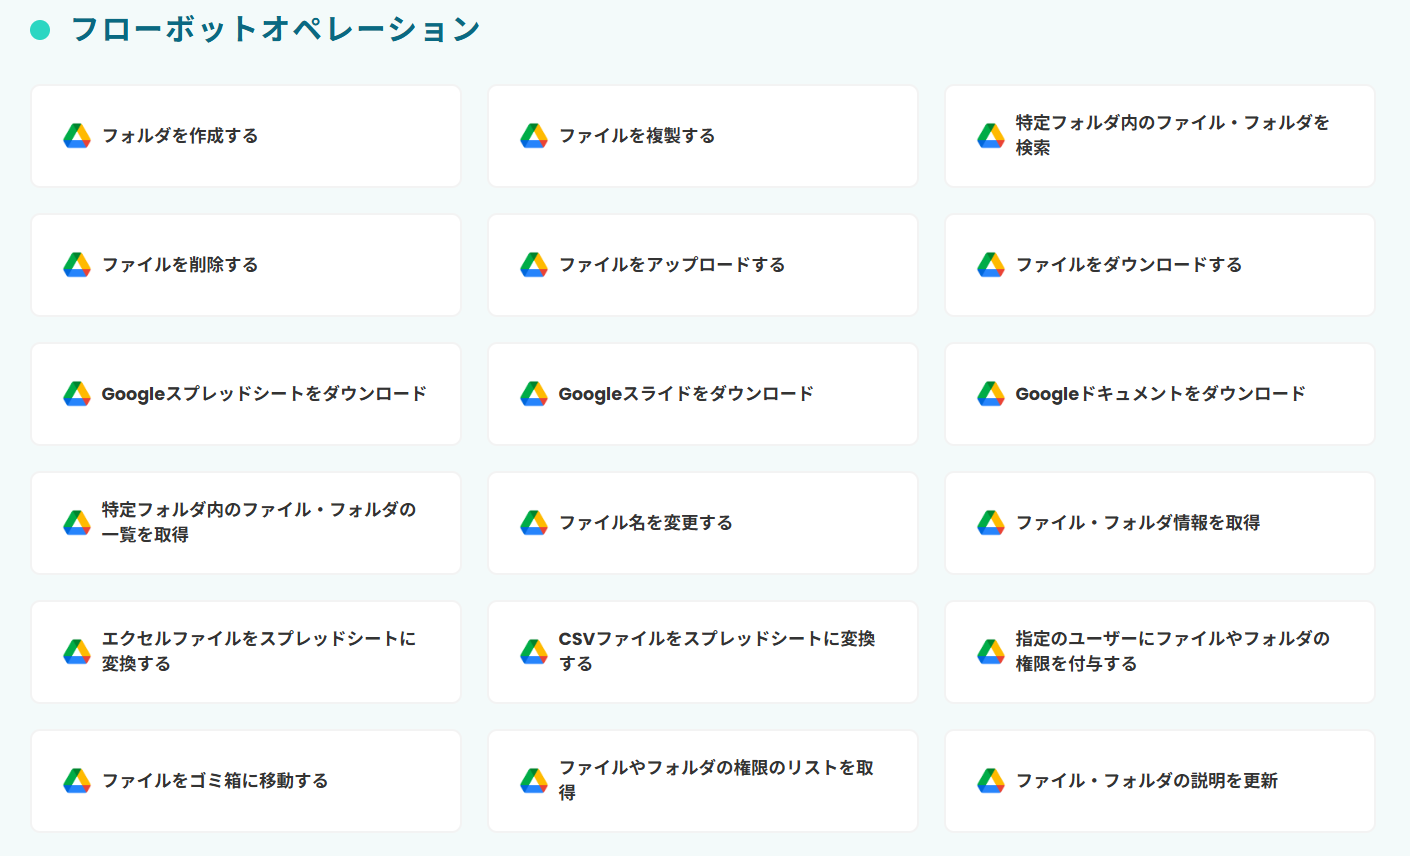Open 特定フォルダ内のファイル・フォルダの一覧を取得 card
Screen dimensions: 1410x856
pyautogui.click(x=258, y=522)
